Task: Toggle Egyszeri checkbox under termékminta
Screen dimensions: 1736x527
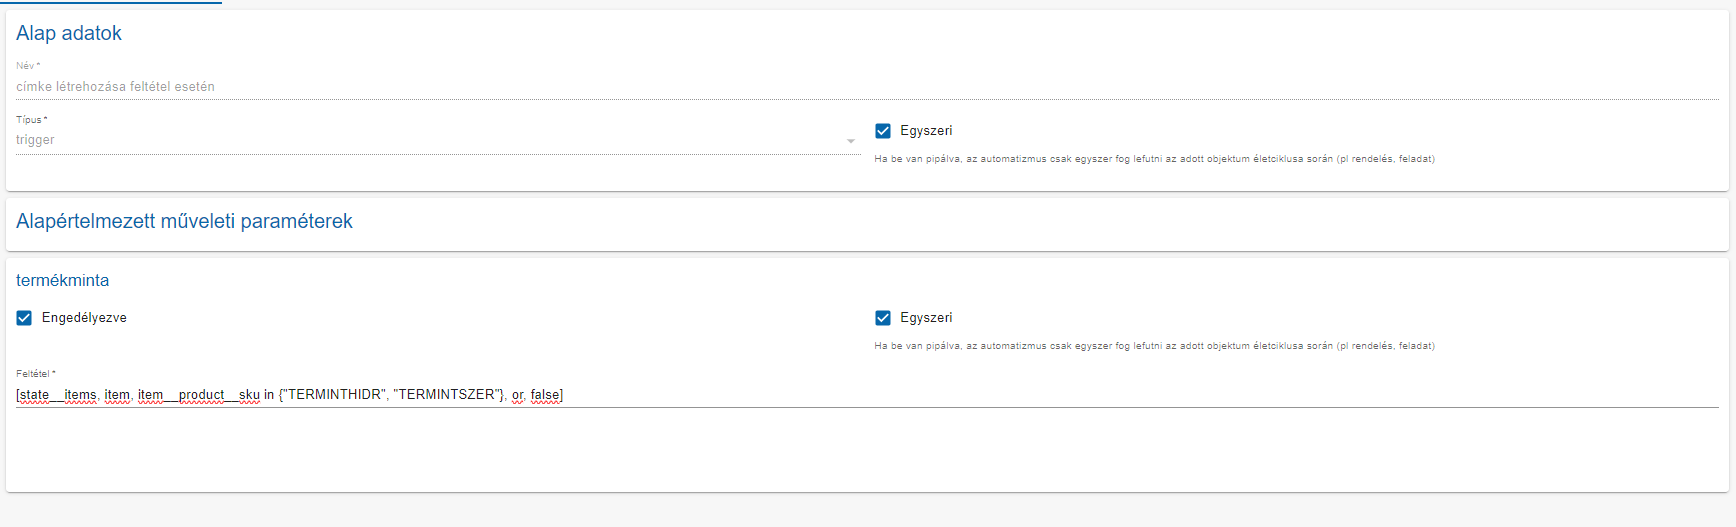Action: 883,318
